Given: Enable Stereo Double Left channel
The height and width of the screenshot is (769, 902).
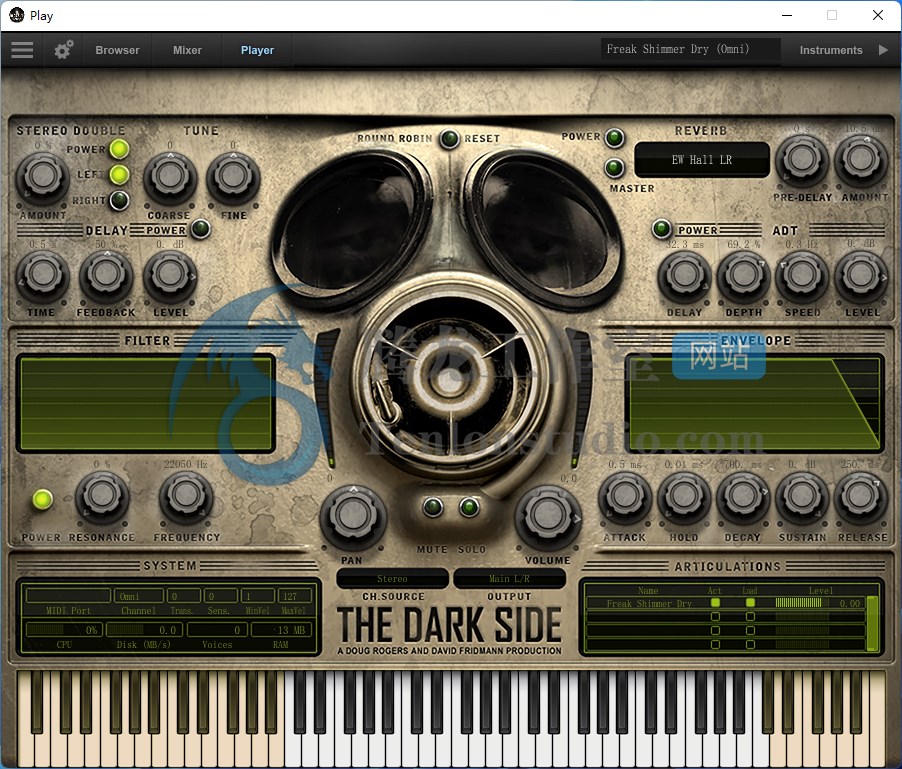Looking at the screenshot, I should point(120,174).
